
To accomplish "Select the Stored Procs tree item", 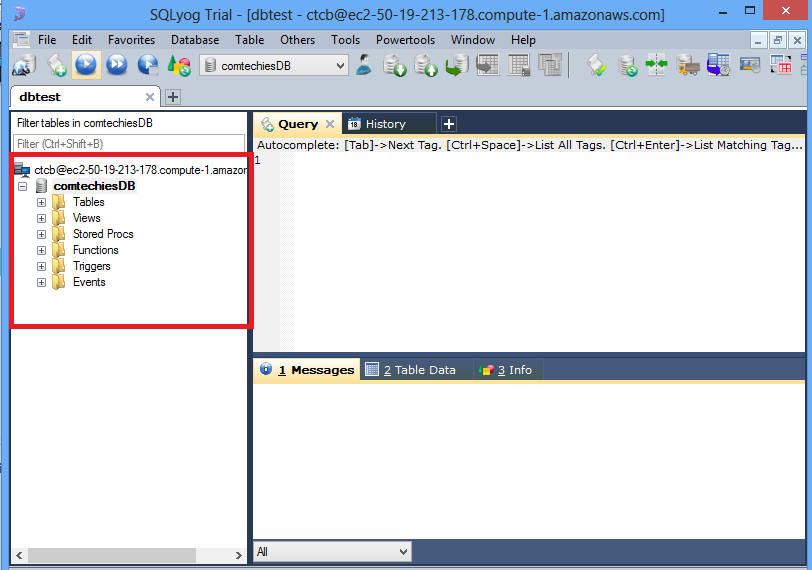I will [103, 234].
